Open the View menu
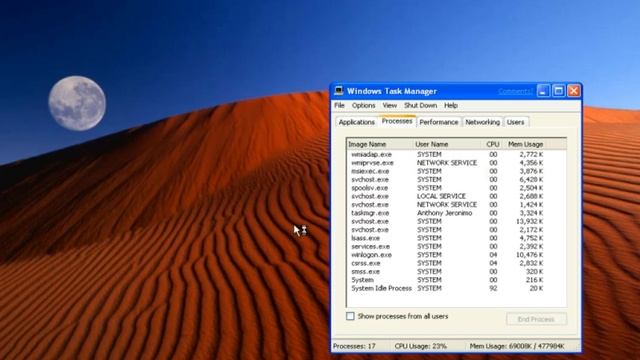 (x=389, y=105)
